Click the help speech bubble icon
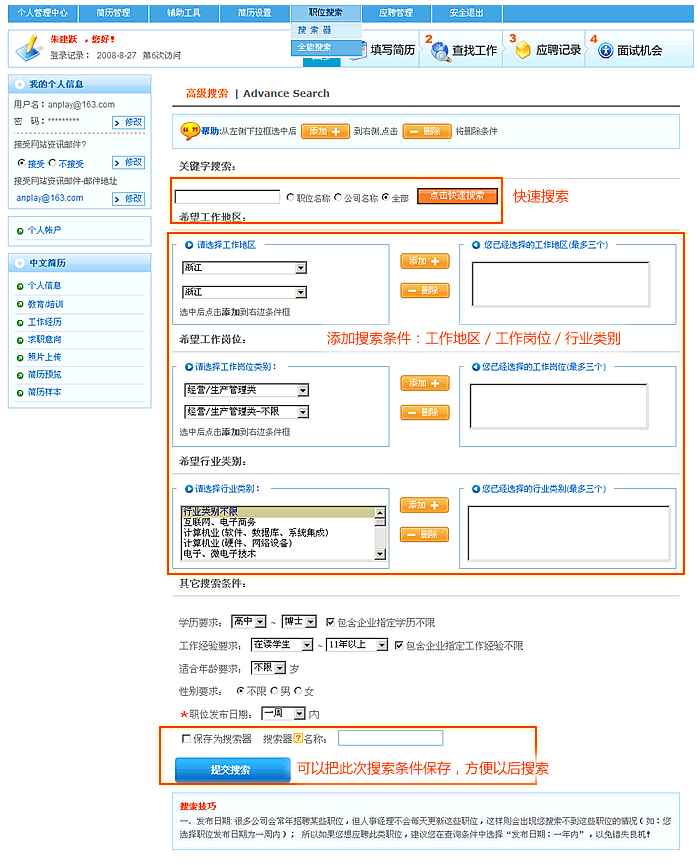This screenshot has width=700, height=865. pos(188,131)
